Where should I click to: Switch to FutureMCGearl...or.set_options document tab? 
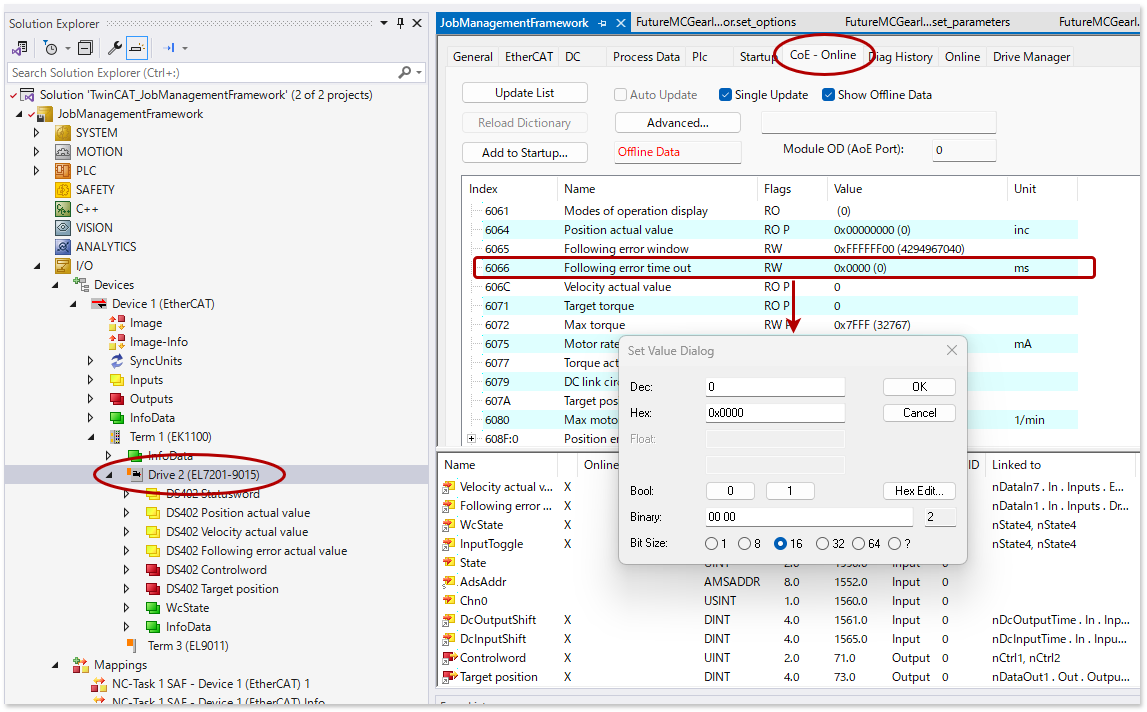click(716, 22)
